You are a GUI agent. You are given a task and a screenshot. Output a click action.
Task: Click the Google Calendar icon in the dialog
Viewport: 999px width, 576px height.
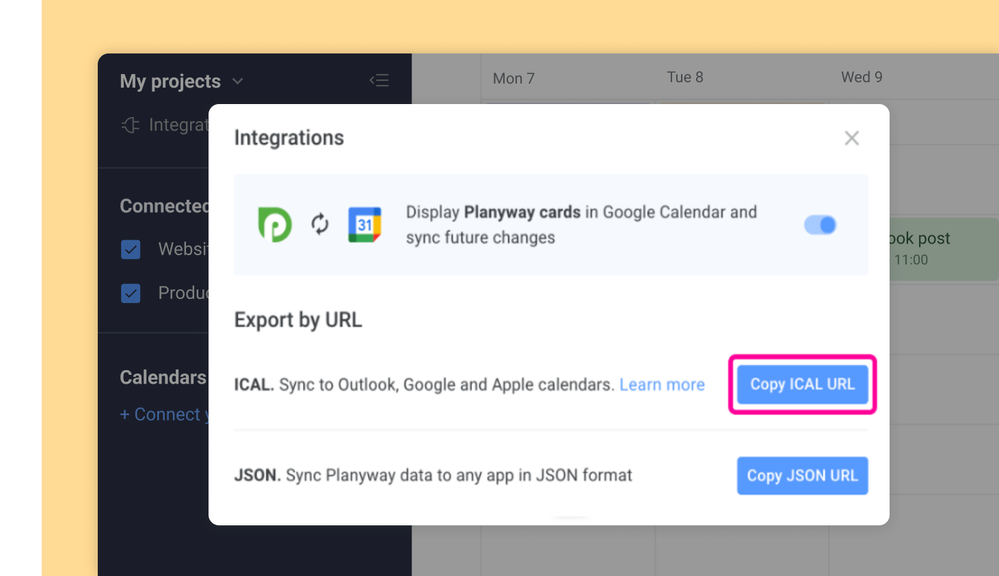click(x=364, y=224)
